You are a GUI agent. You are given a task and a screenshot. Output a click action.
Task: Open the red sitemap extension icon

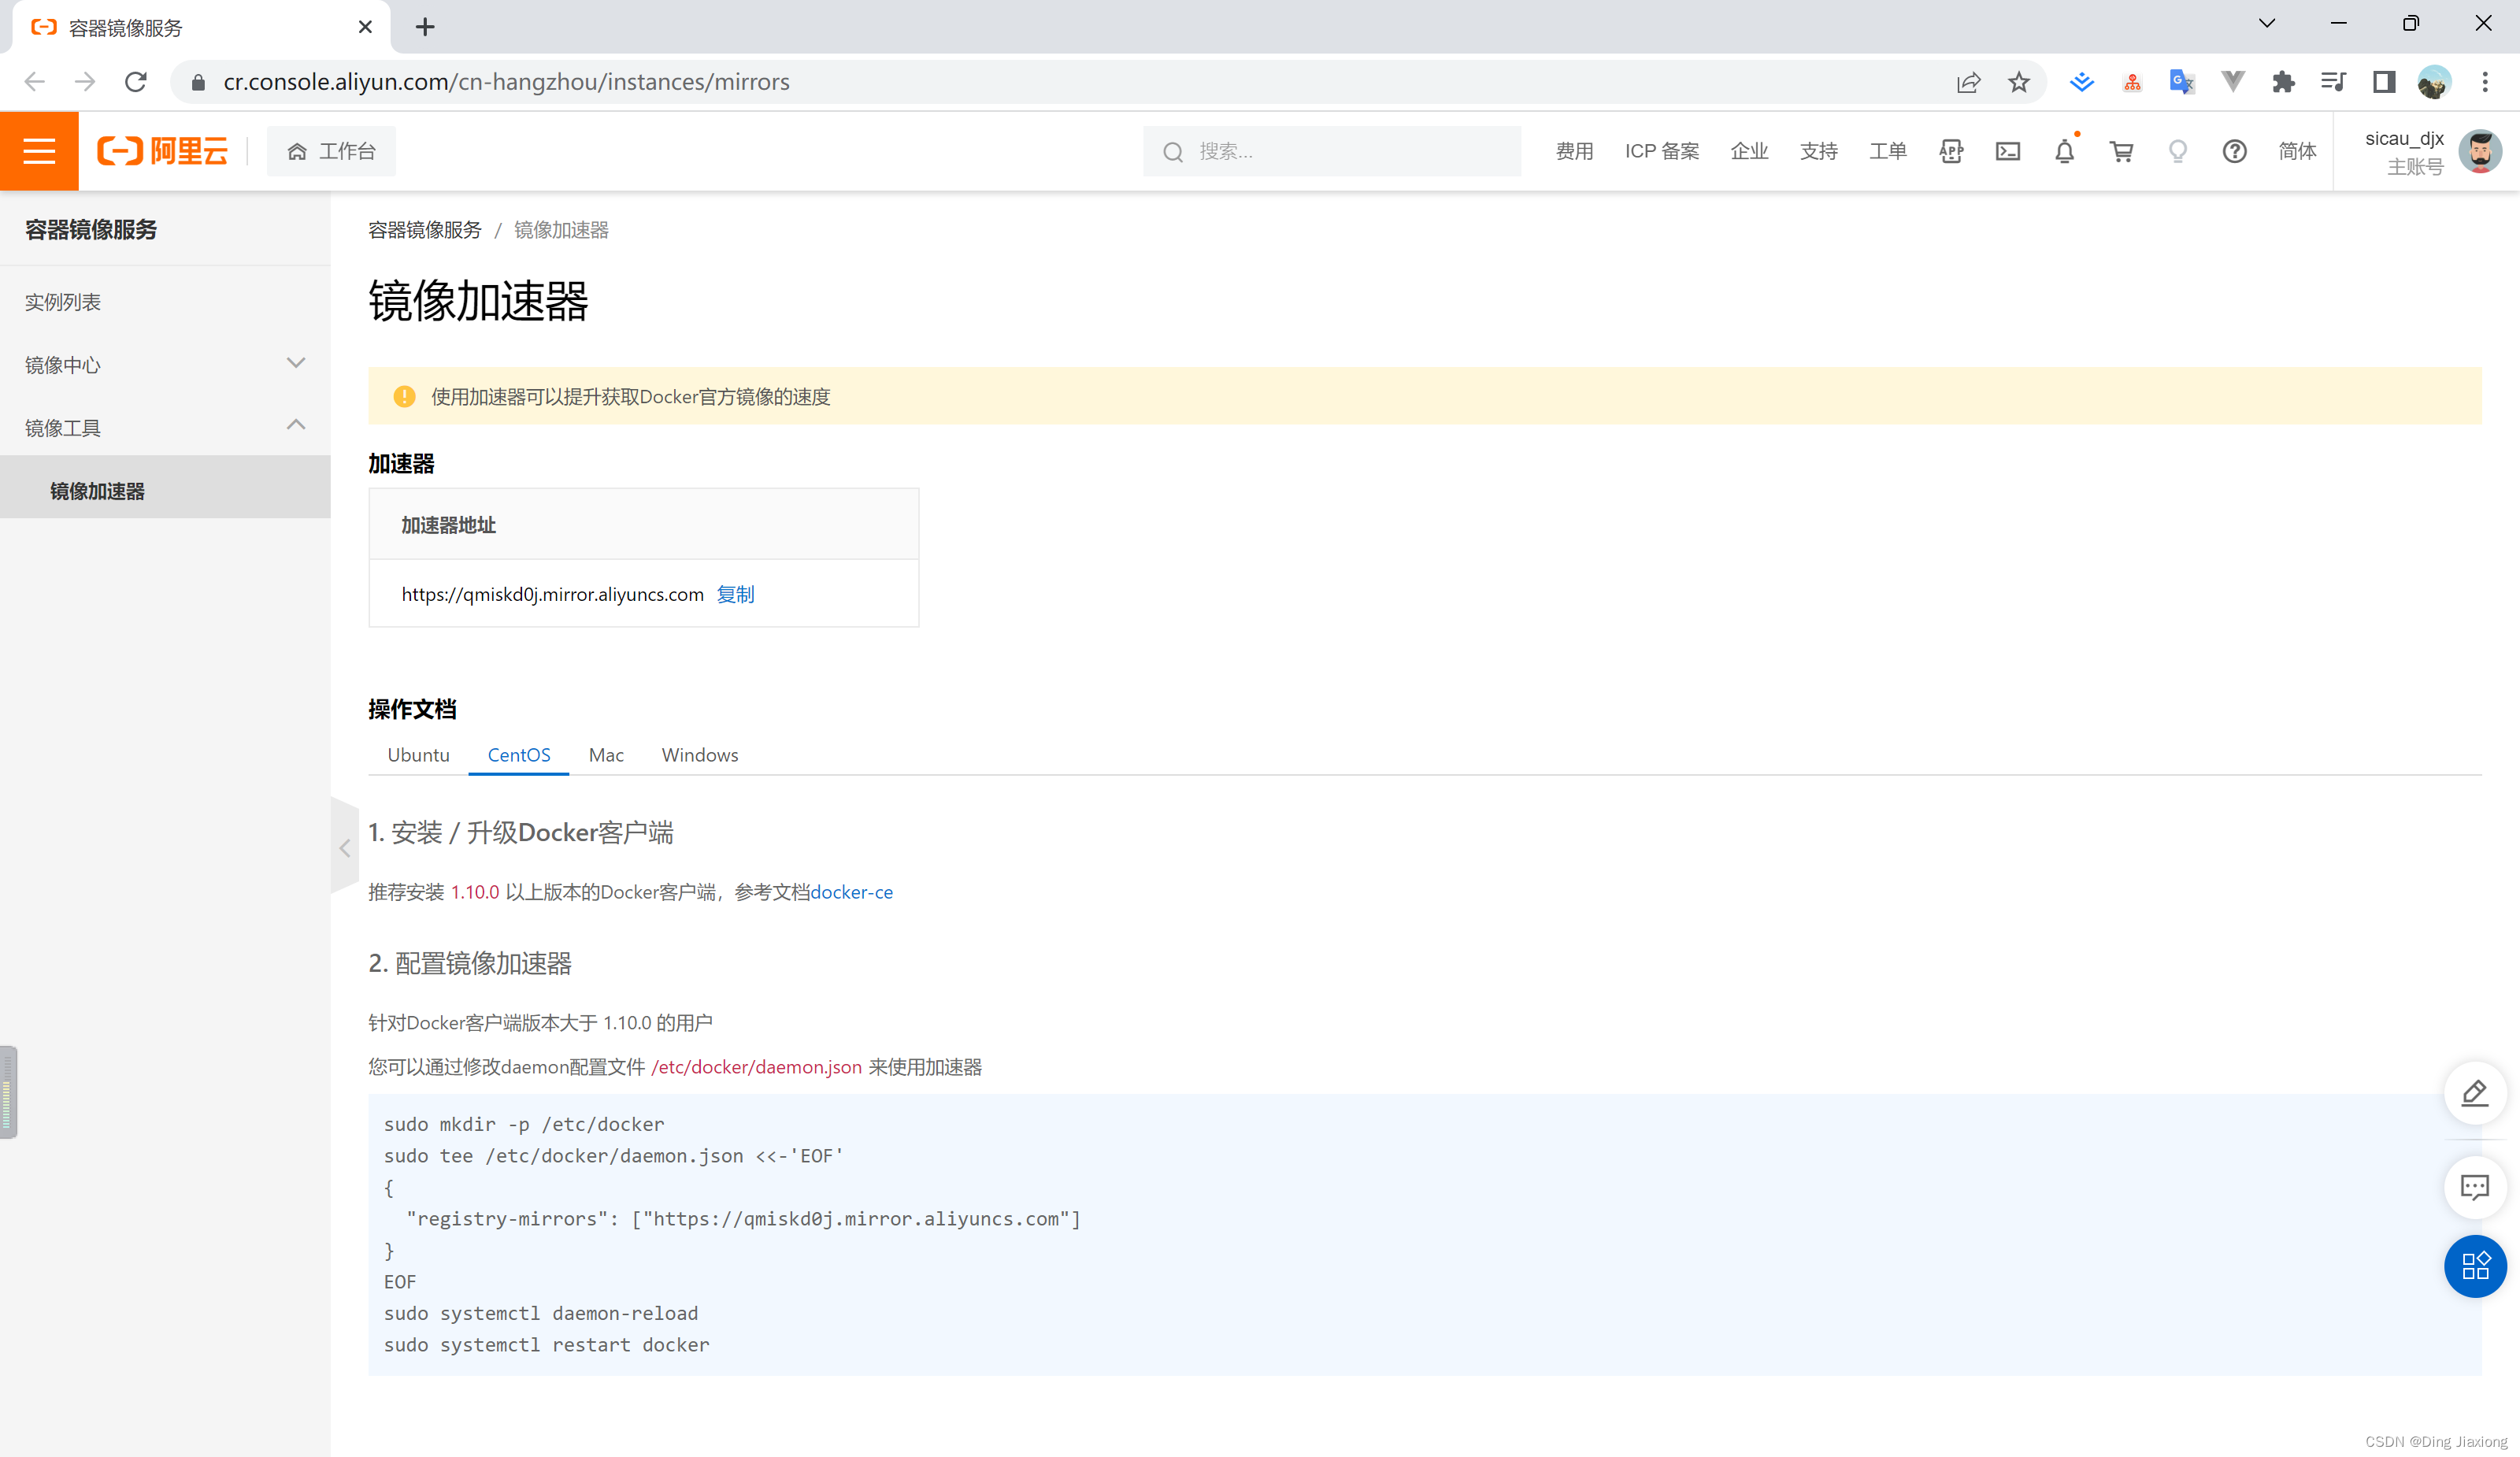point(2132,82)
